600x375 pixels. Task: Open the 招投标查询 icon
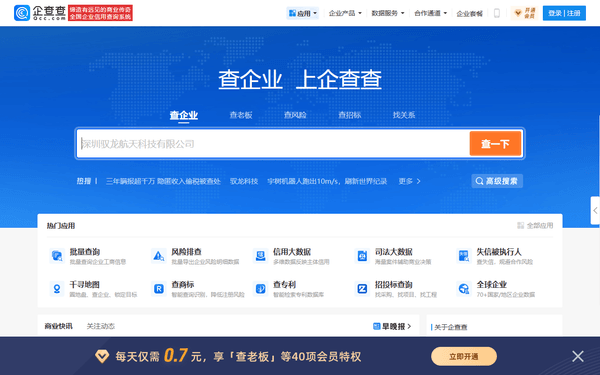click(362, 289)
